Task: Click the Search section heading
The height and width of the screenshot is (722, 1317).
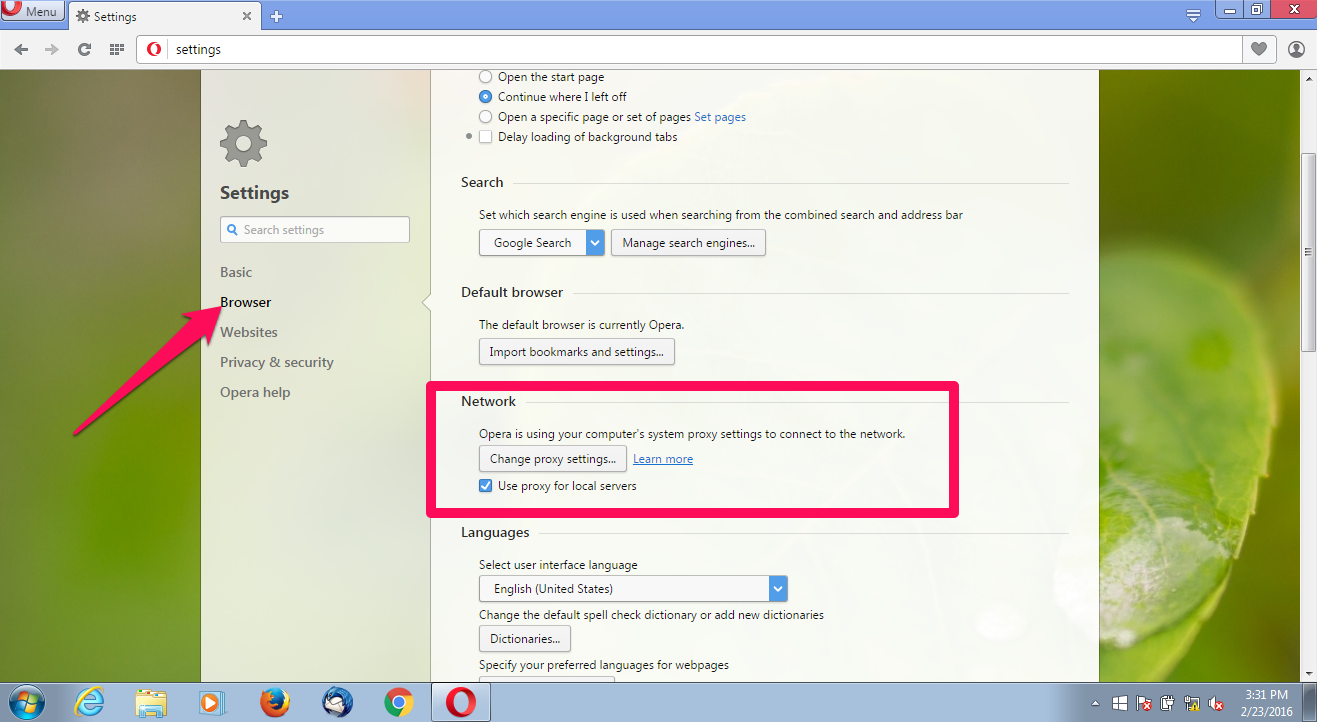Action: coord(482,182)
